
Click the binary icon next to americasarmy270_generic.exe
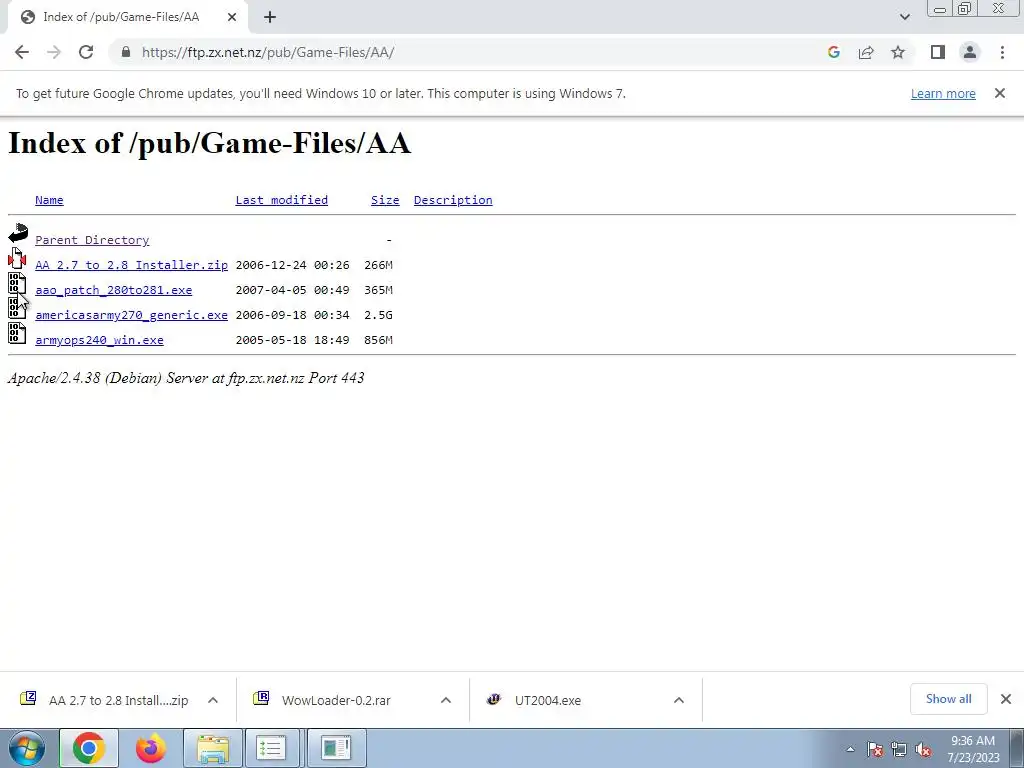[x=17, y=308]
